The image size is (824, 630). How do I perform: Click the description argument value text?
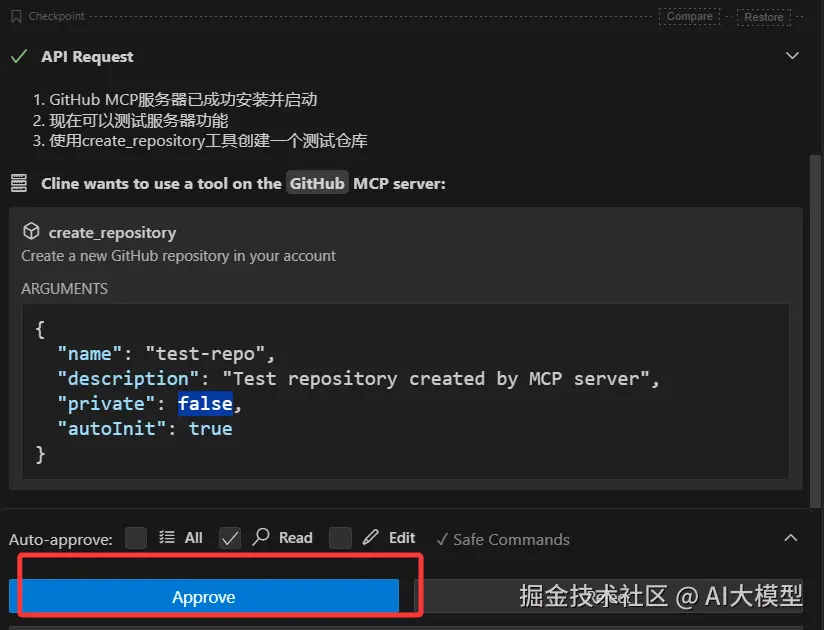click(x=436, y=379)
